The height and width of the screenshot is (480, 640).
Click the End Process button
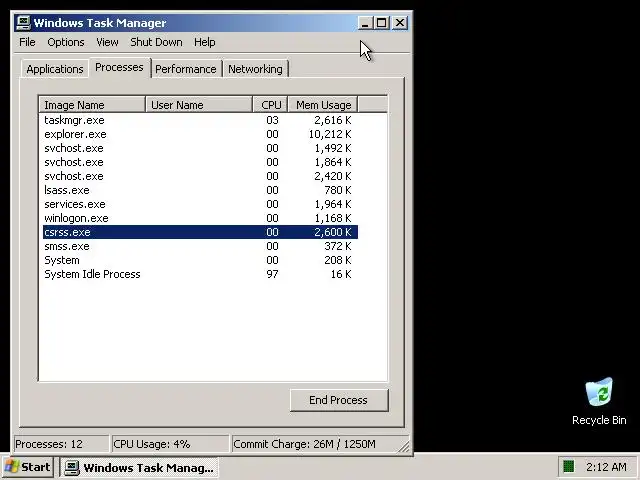(x=339, y=400)
